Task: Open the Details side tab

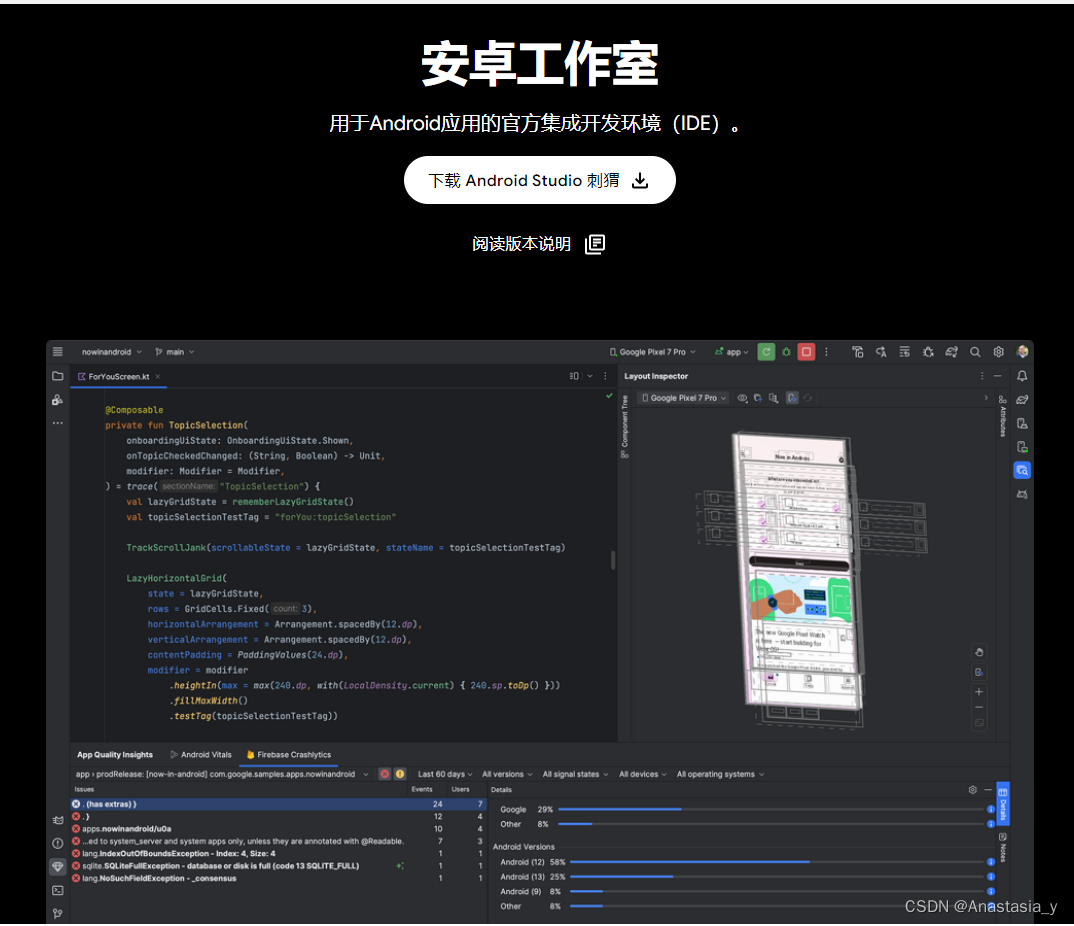Action: 1003,804
